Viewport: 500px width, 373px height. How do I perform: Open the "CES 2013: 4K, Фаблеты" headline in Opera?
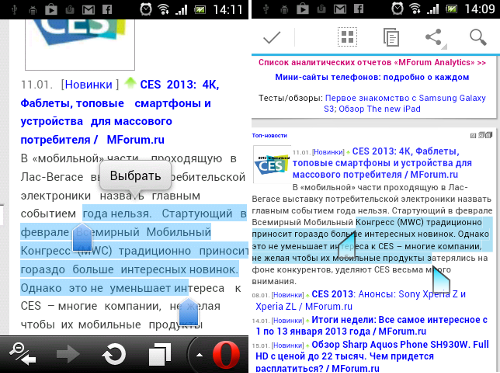(x=120, y=112)
